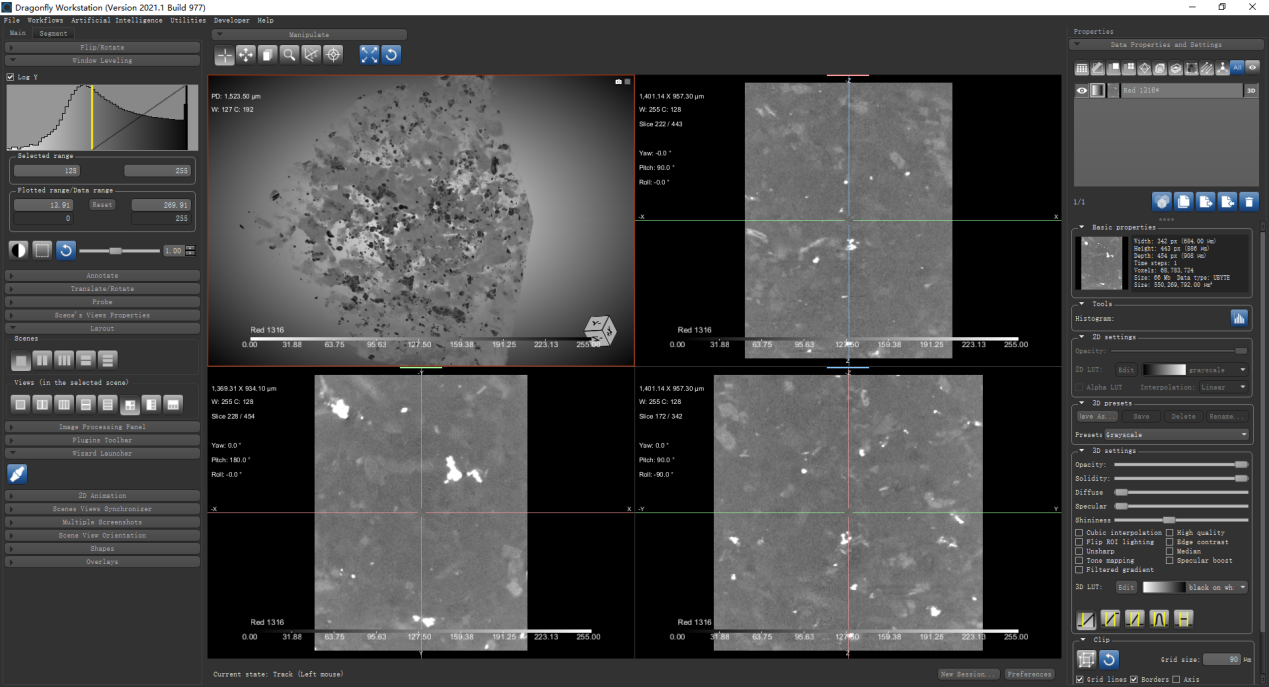Choose the two-column scene layout icon
The width and height of the screenshot is (1269, 687).
coord(42,359)
